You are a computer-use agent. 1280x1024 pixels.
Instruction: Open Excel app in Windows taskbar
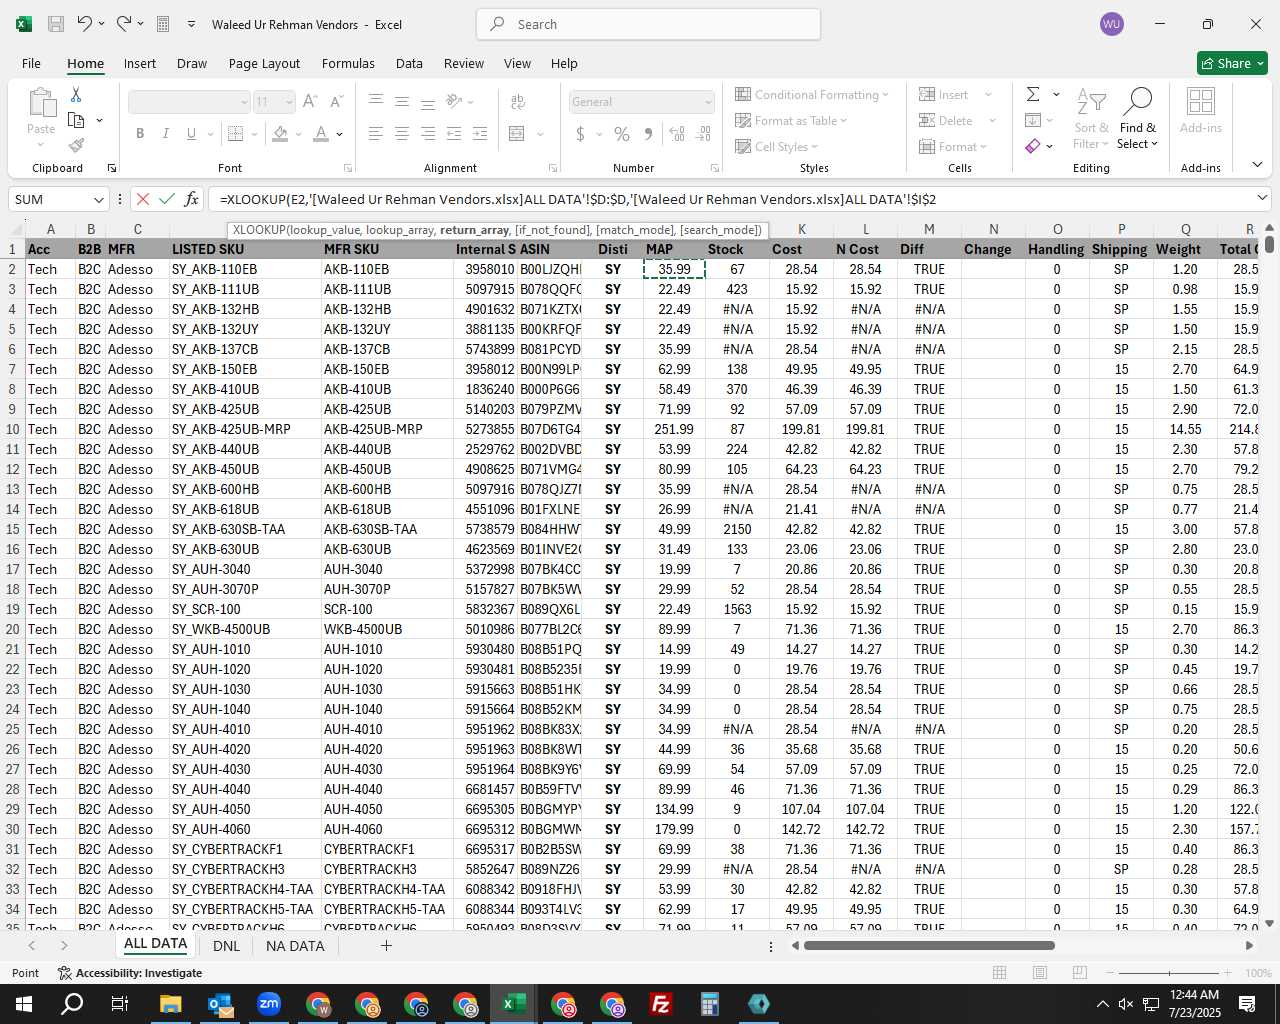[x=514, y=1004]
